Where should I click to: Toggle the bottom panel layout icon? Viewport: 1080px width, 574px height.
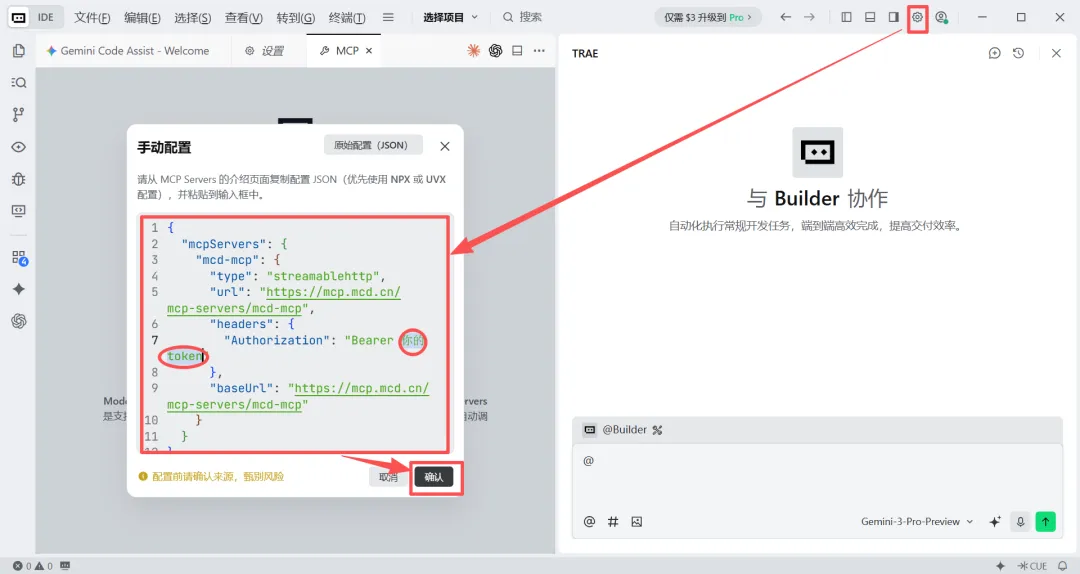coord(870,17)
